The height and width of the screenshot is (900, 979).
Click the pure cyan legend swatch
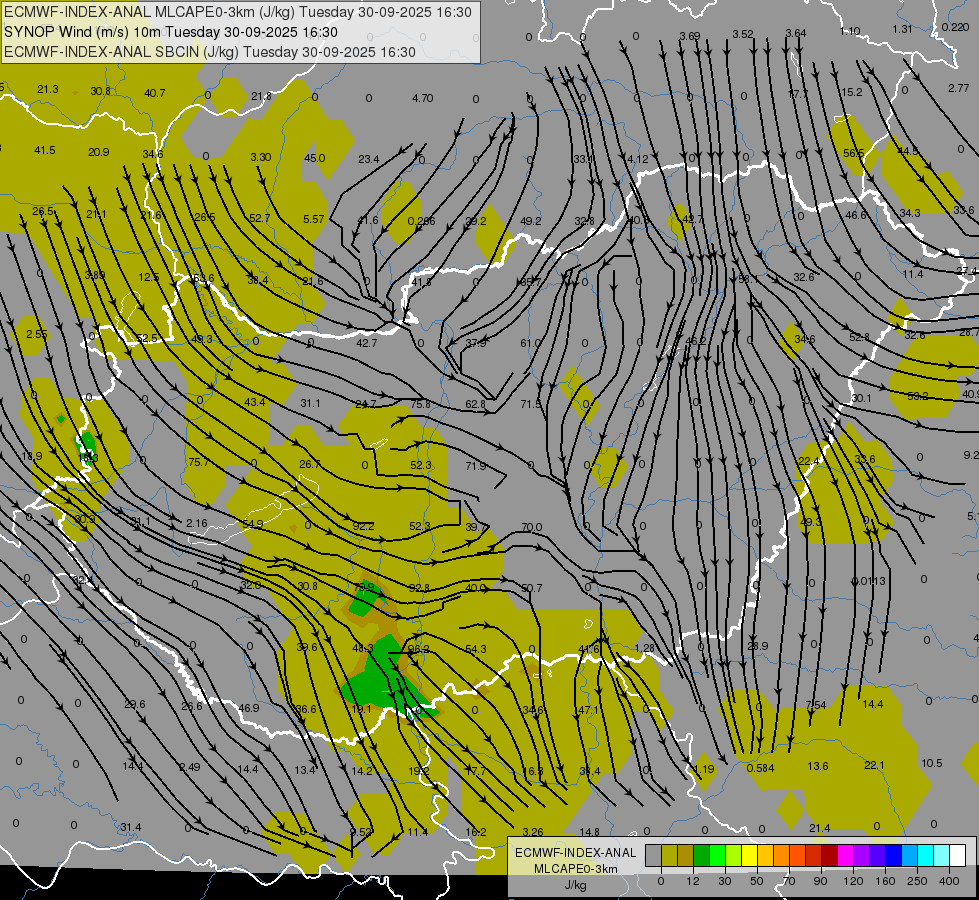[x=926, y=855]
